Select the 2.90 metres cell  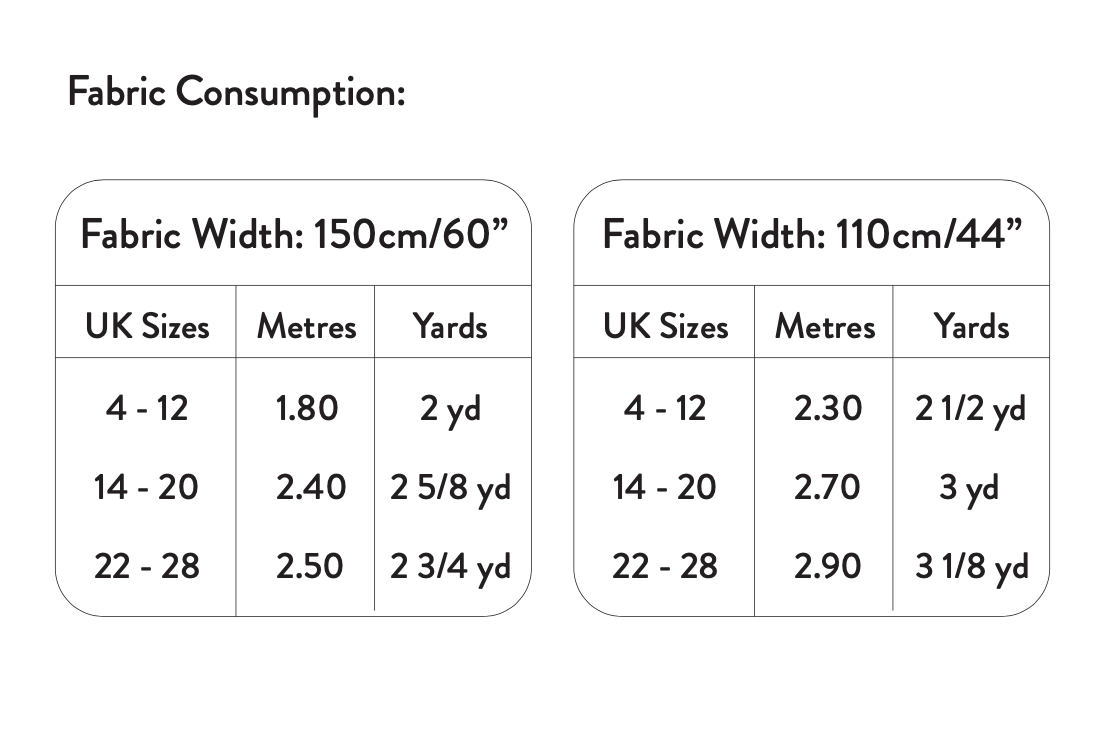point(827,566)
